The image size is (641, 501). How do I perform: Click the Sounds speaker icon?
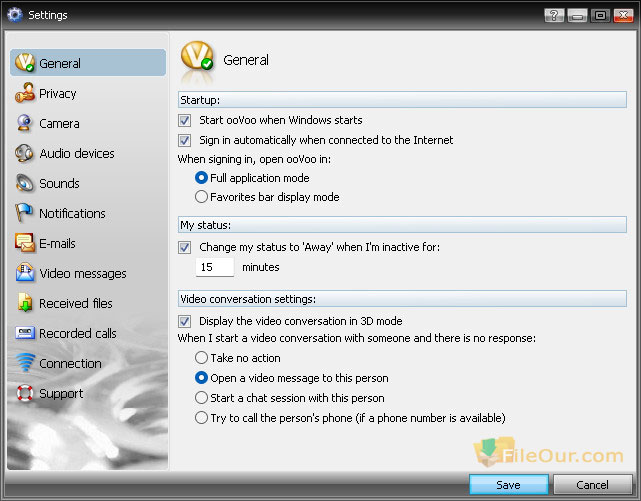[25, 183]
